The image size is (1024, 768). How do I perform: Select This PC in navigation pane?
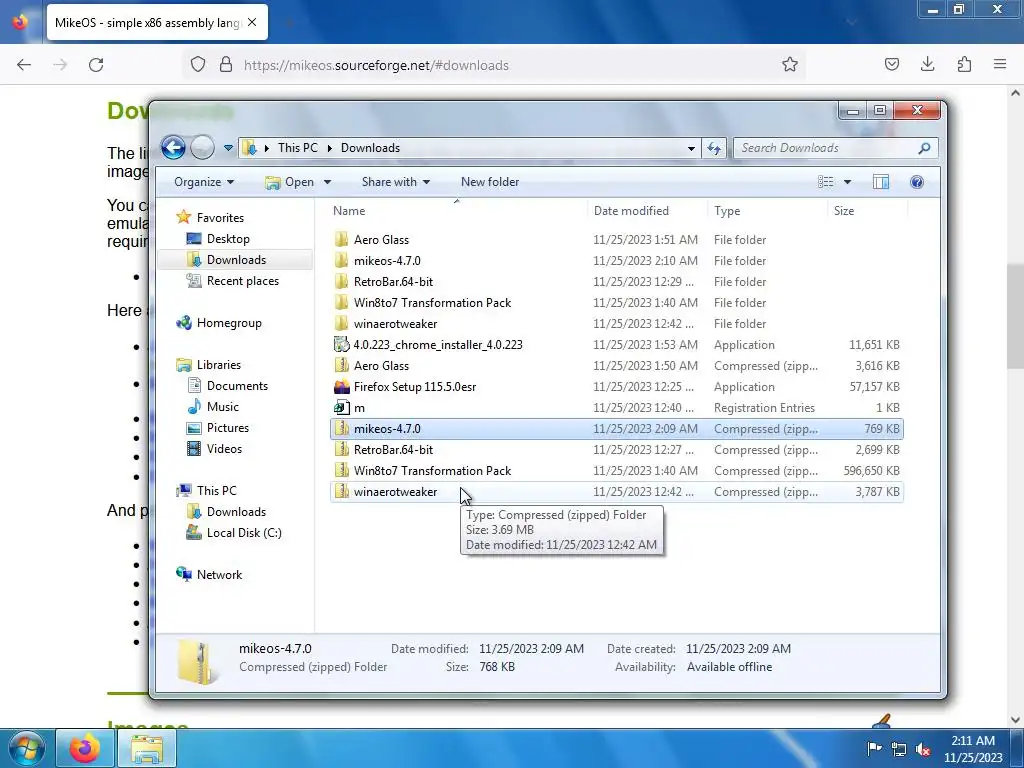tap(216, 490)
